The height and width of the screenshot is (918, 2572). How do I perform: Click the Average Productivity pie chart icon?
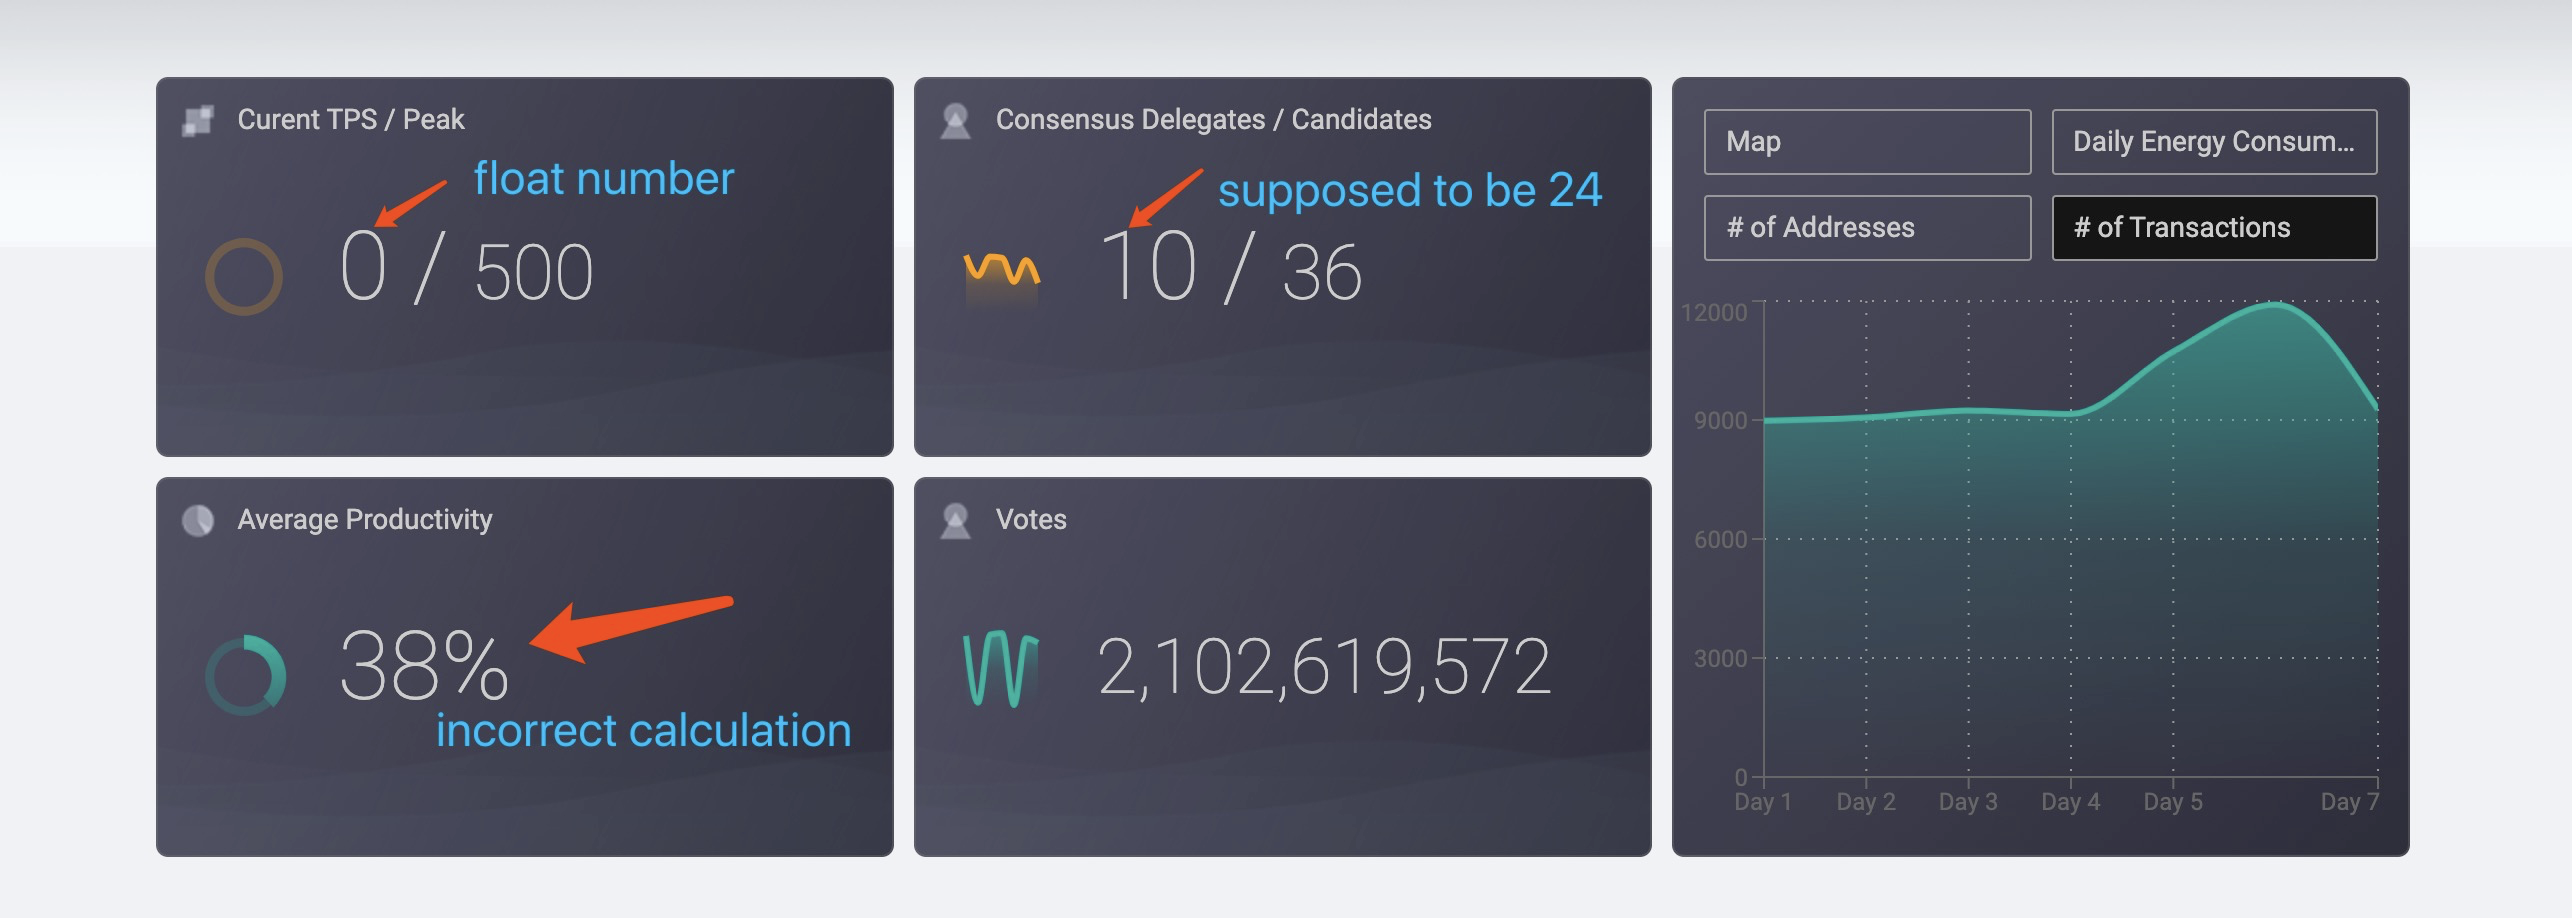pos(200,519)
